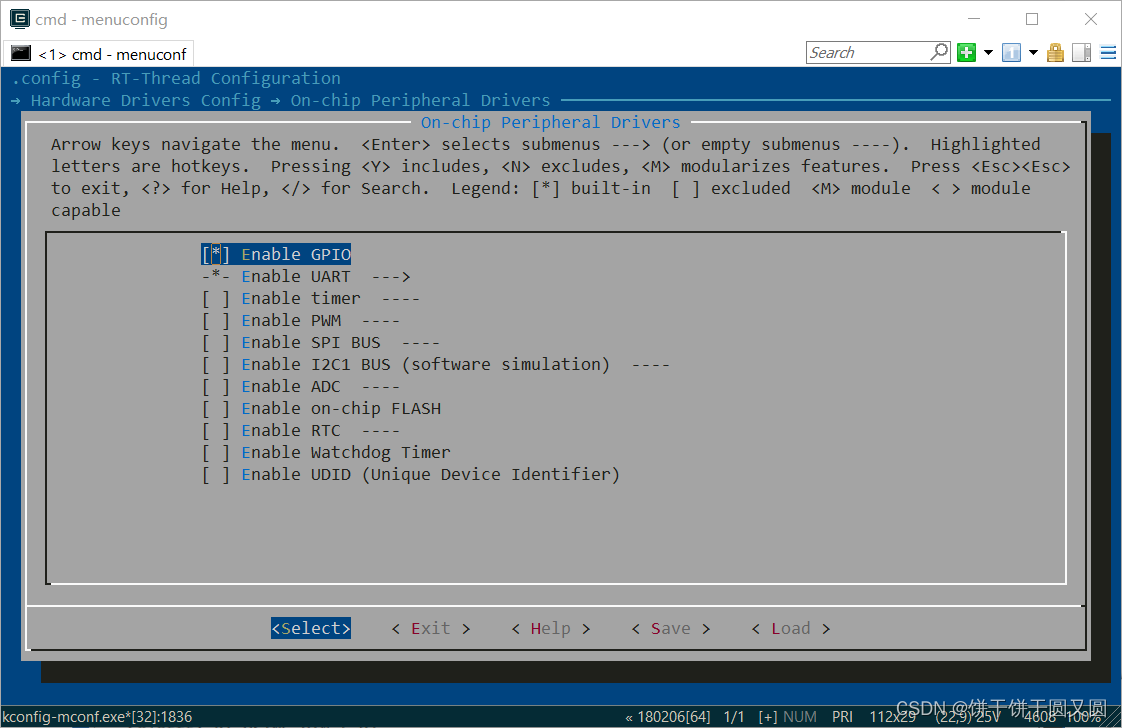Screen dimensions: 1122x728
Task: Enable the timer option checkbox
Action: tap(216, 298)
